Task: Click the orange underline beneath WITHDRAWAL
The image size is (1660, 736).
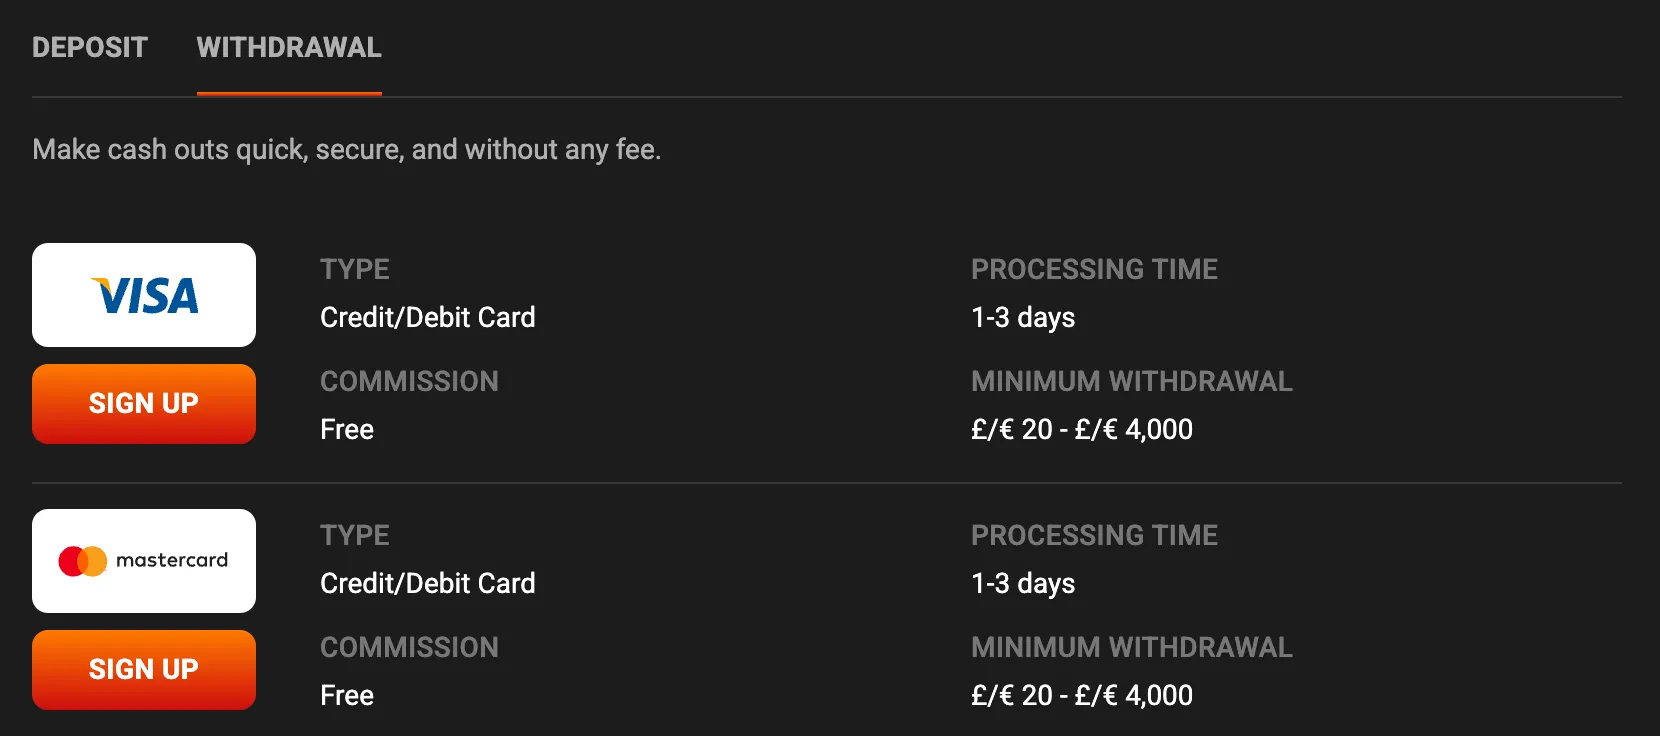Action: pos(288,94)
